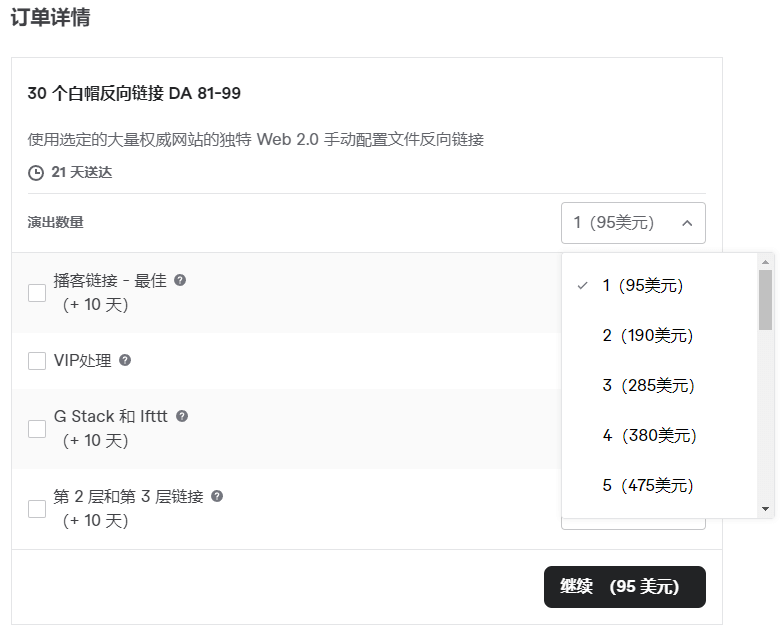
Task: Click the 21 天送达 delivery text
Action: coord(82,172)
